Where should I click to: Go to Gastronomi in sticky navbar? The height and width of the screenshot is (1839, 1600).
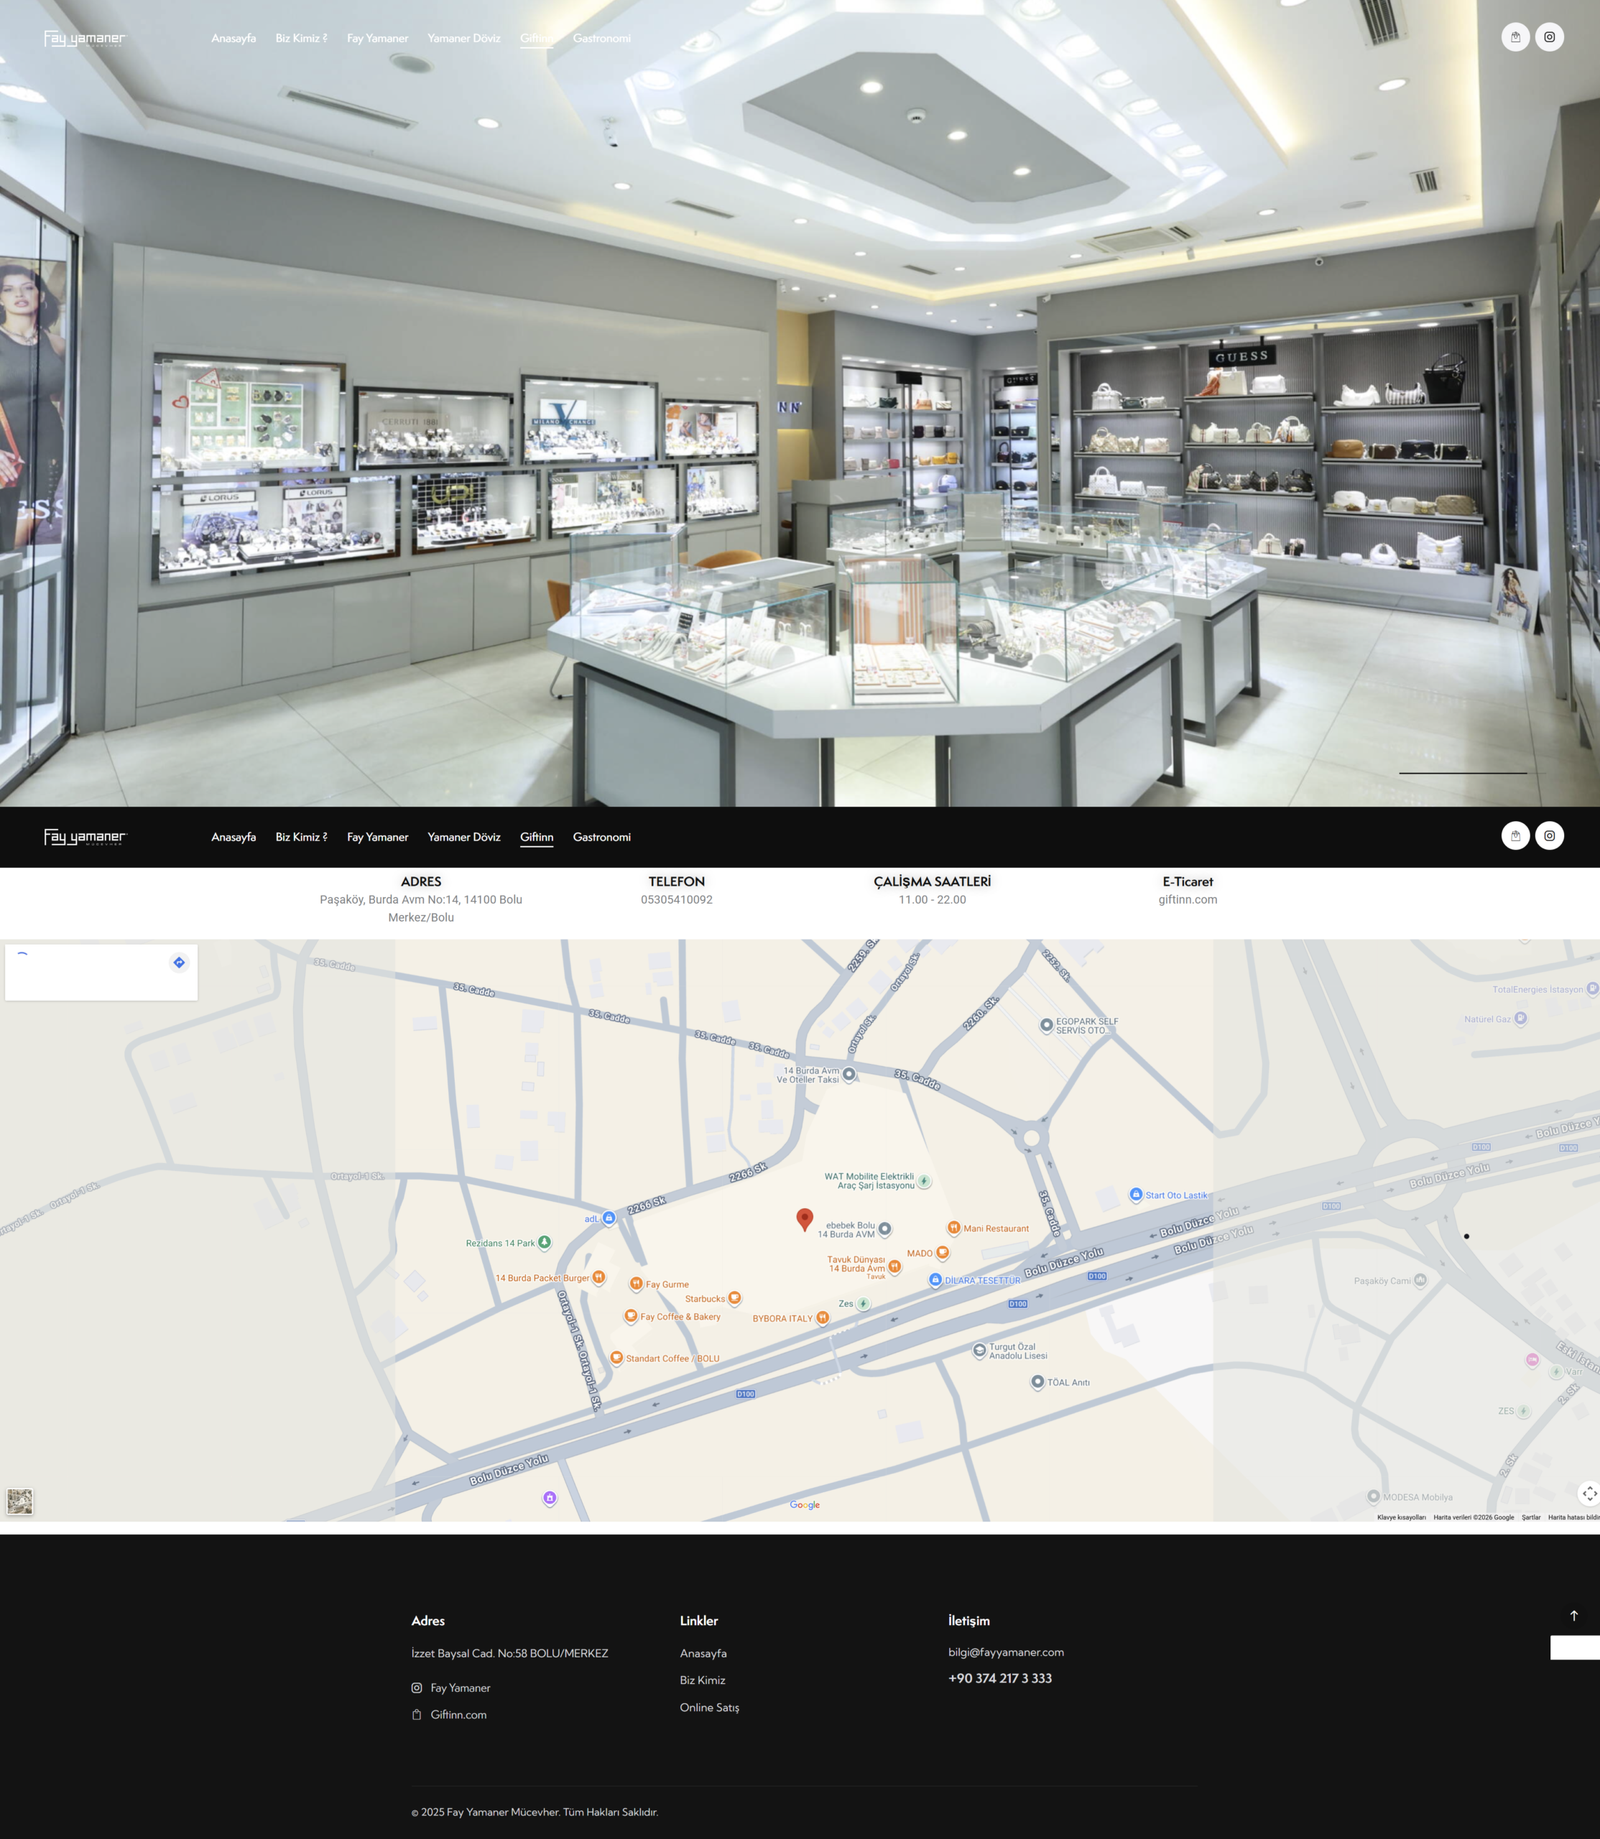point(602,837)
